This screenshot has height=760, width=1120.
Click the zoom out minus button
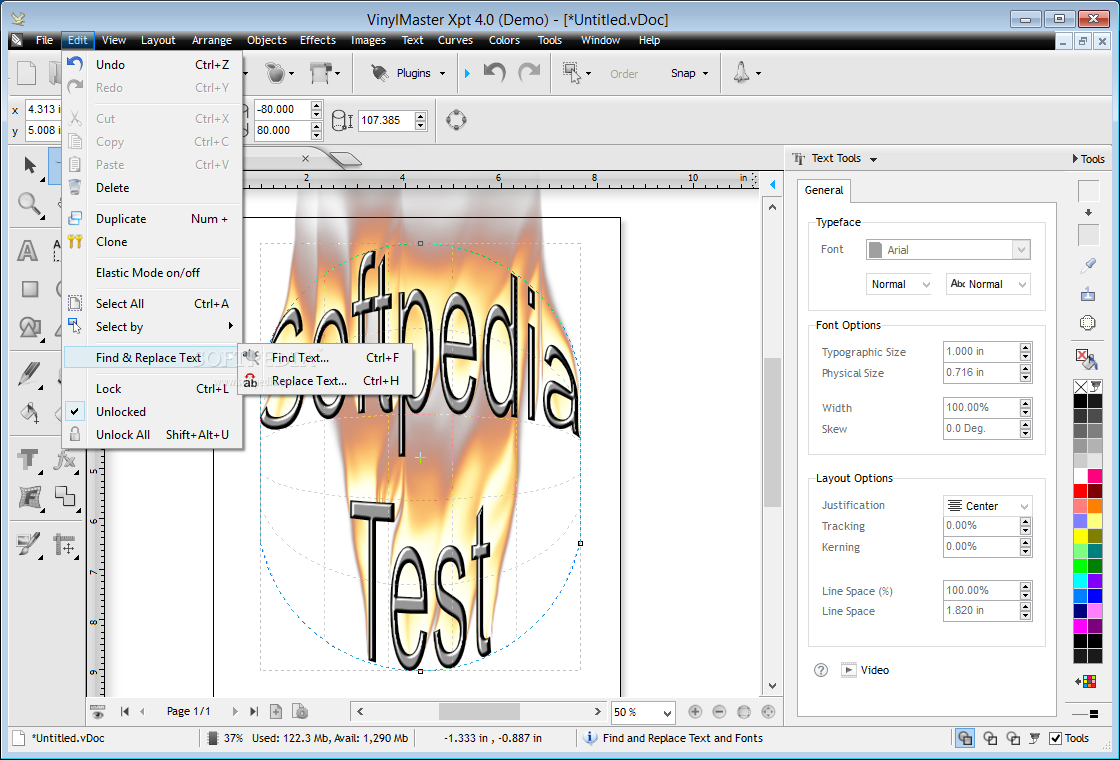[719, 711]
